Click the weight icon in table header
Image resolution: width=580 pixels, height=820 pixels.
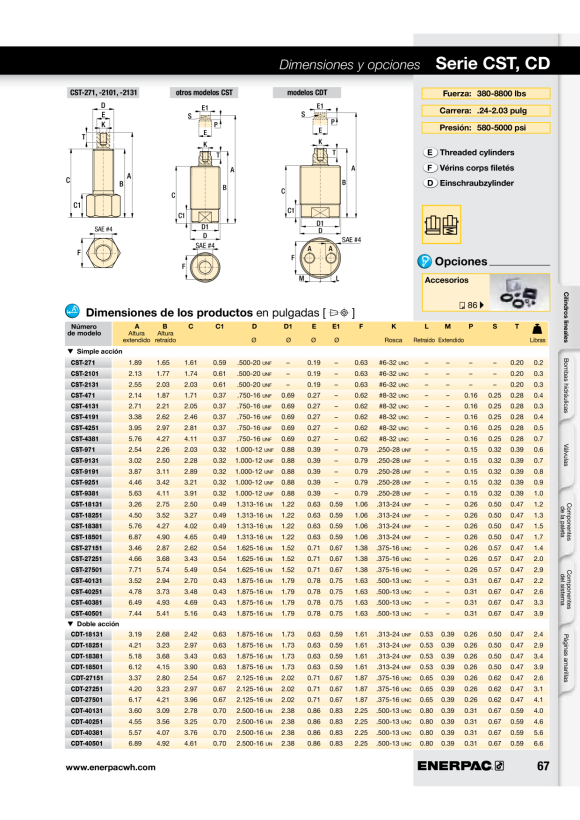click(537, 329)
